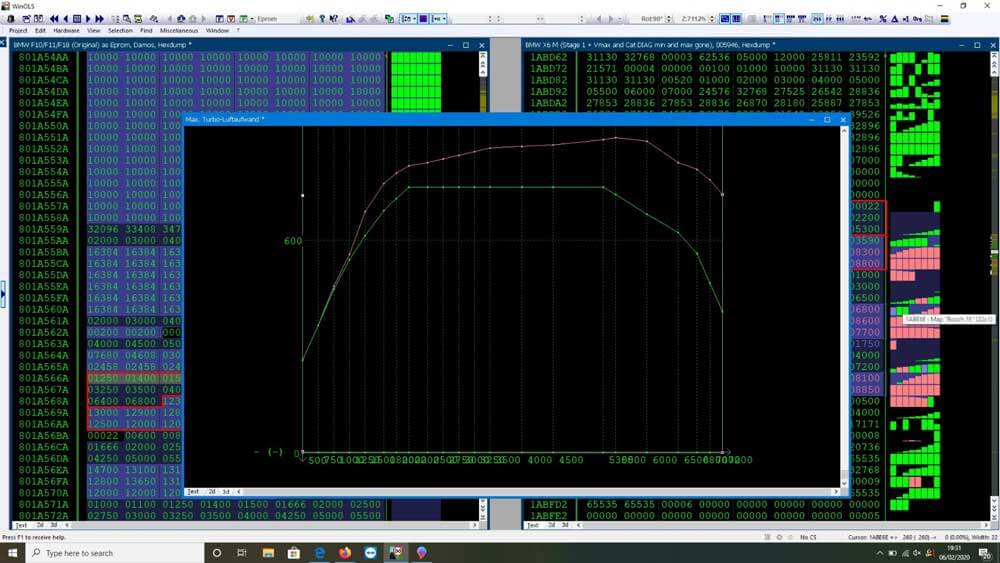This screenshot has width=1000, height=563.
Task: Click the green copy-windows toolbar icon
Action: coord(389,19)
